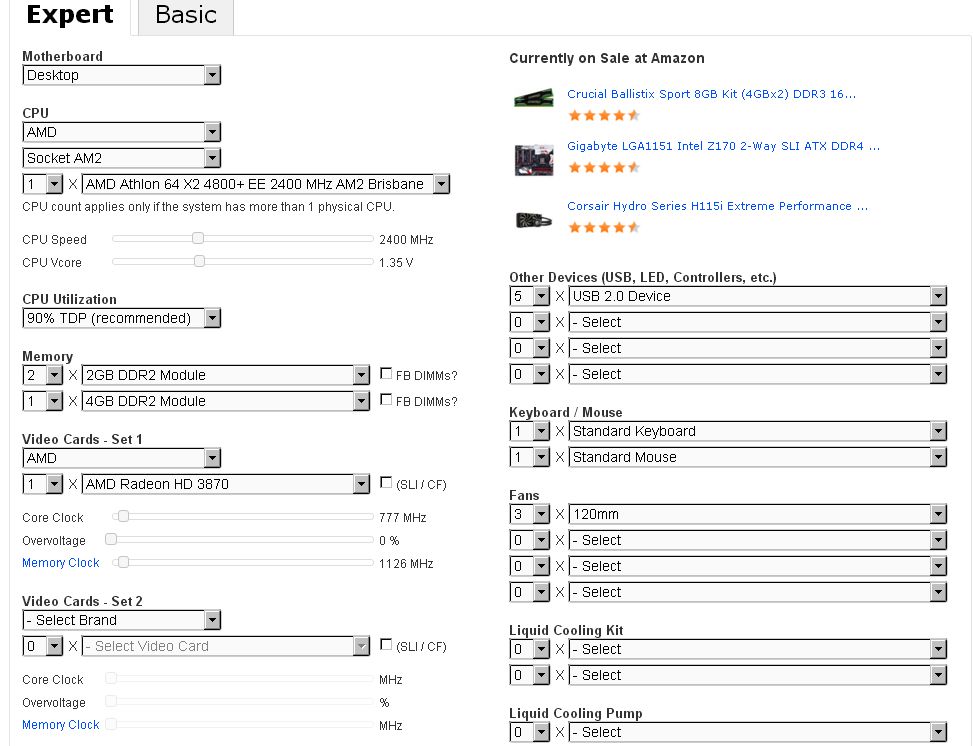This screenshot has height=746, width=973.
Task: Click the Crucial Ballistix RAM product thumbnail
Action: click(x=534, y=99)
